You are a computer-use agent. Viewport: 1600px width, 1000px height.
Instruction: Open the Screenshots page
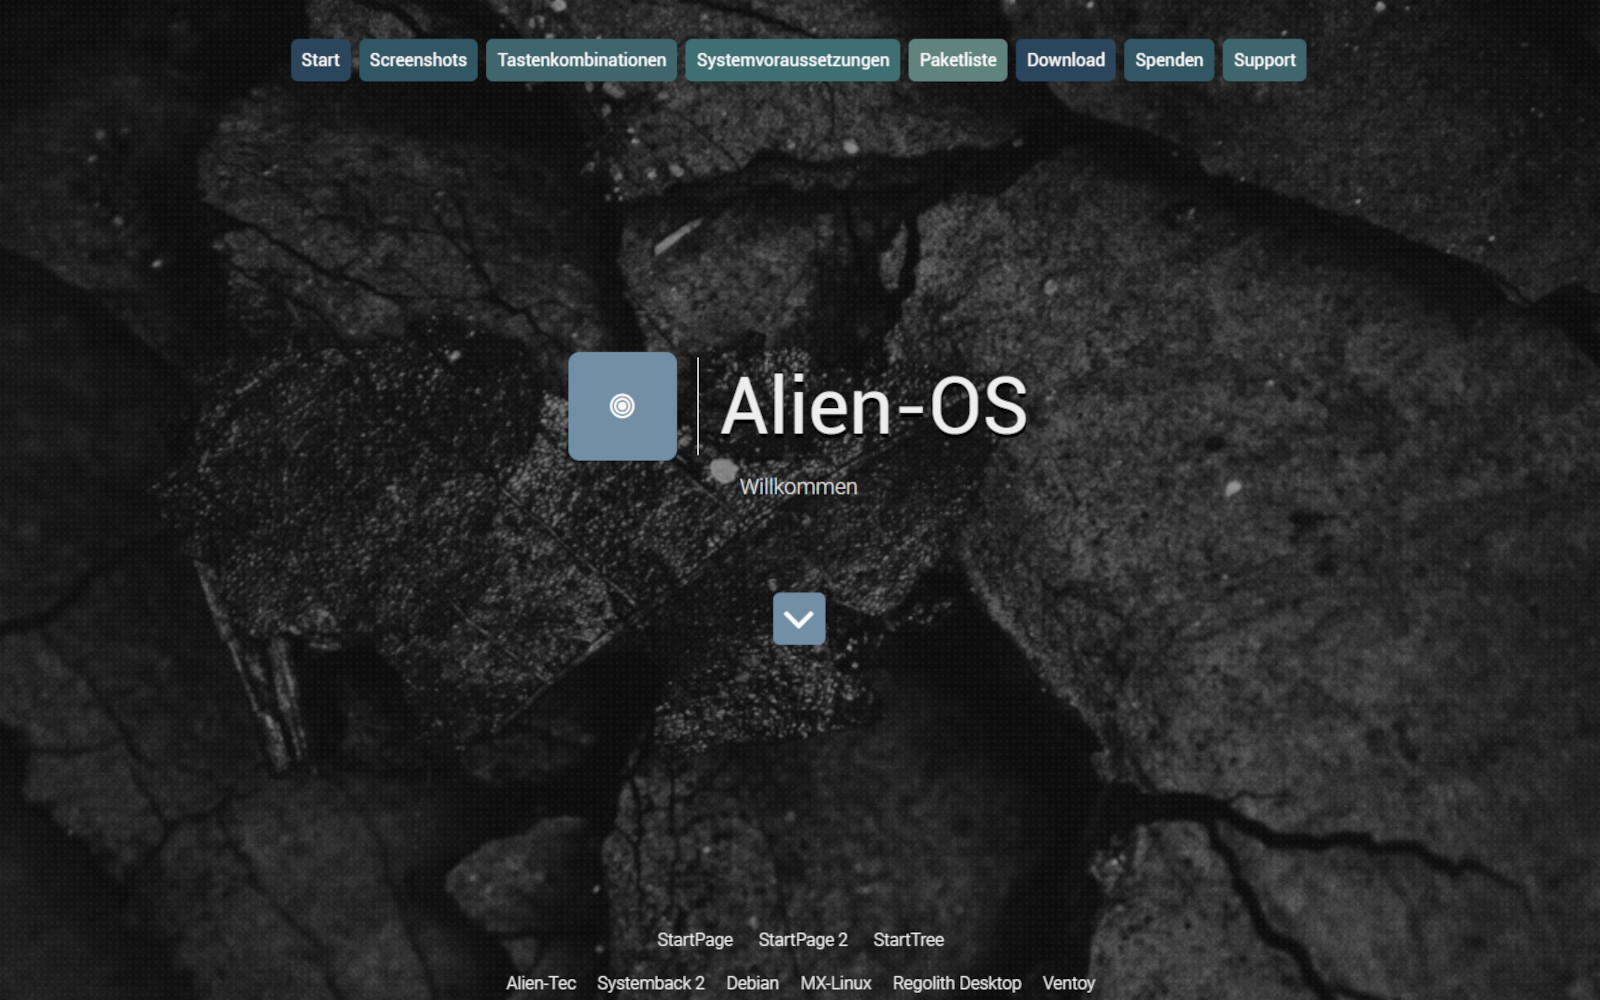coord(418,60)
